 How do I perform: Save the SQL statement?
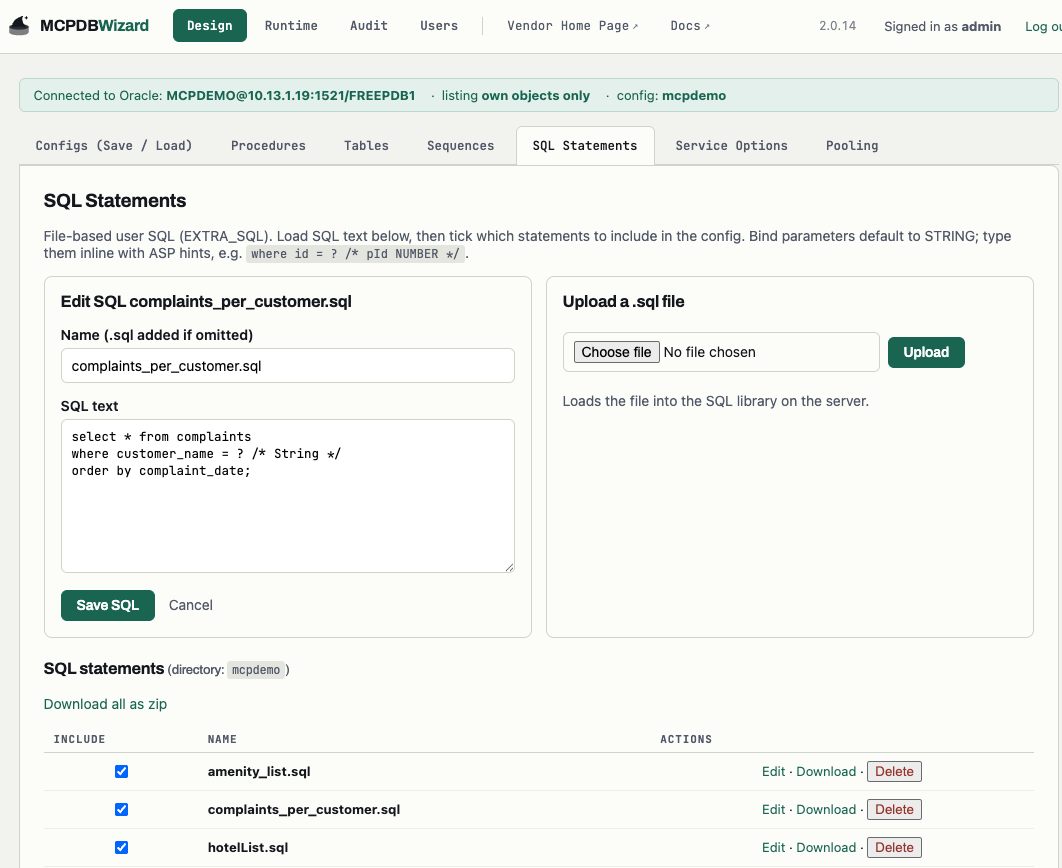[x=108, y=605]
